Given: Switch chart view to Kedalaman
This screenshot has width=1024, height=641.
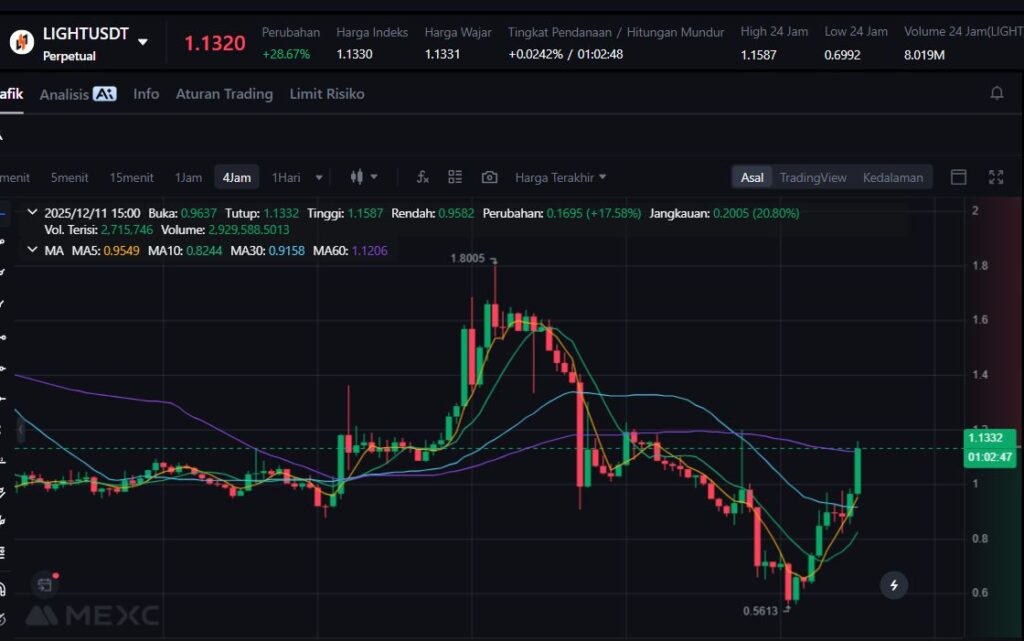Looking at the screenshot, I should pos(892,177).
